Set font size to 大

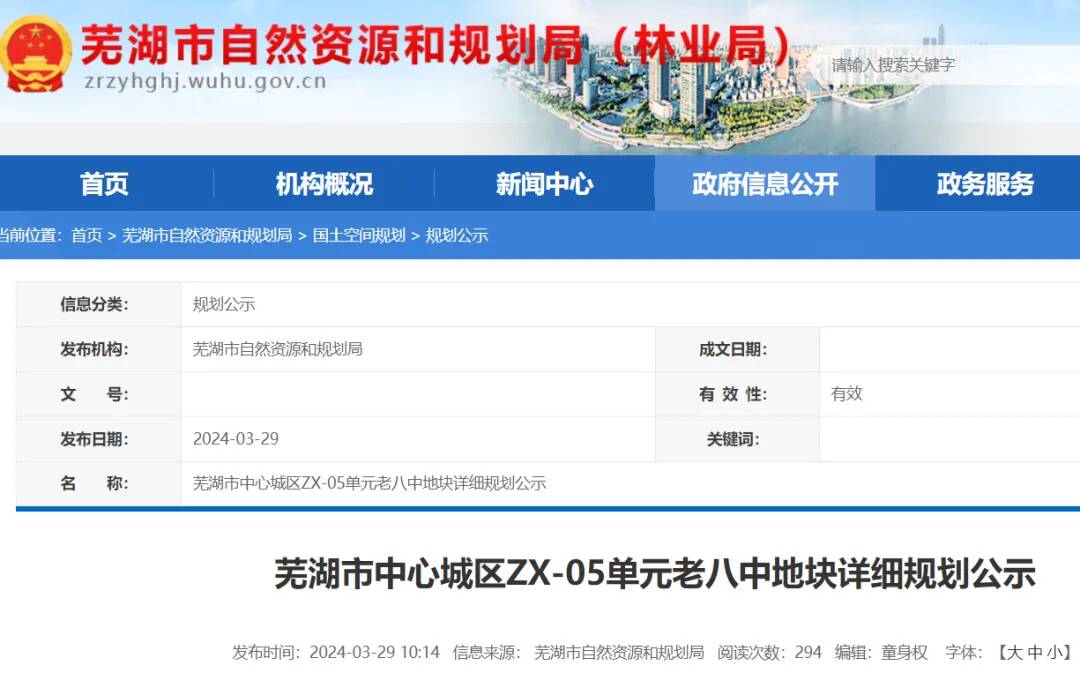1015,652
